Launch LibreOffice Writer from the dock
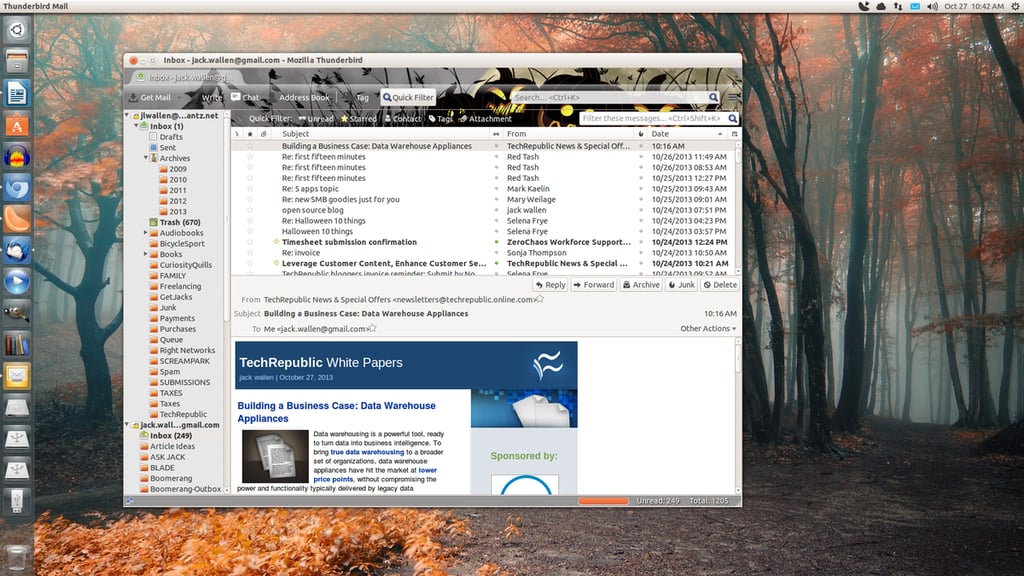 click(x=17, y=93)
